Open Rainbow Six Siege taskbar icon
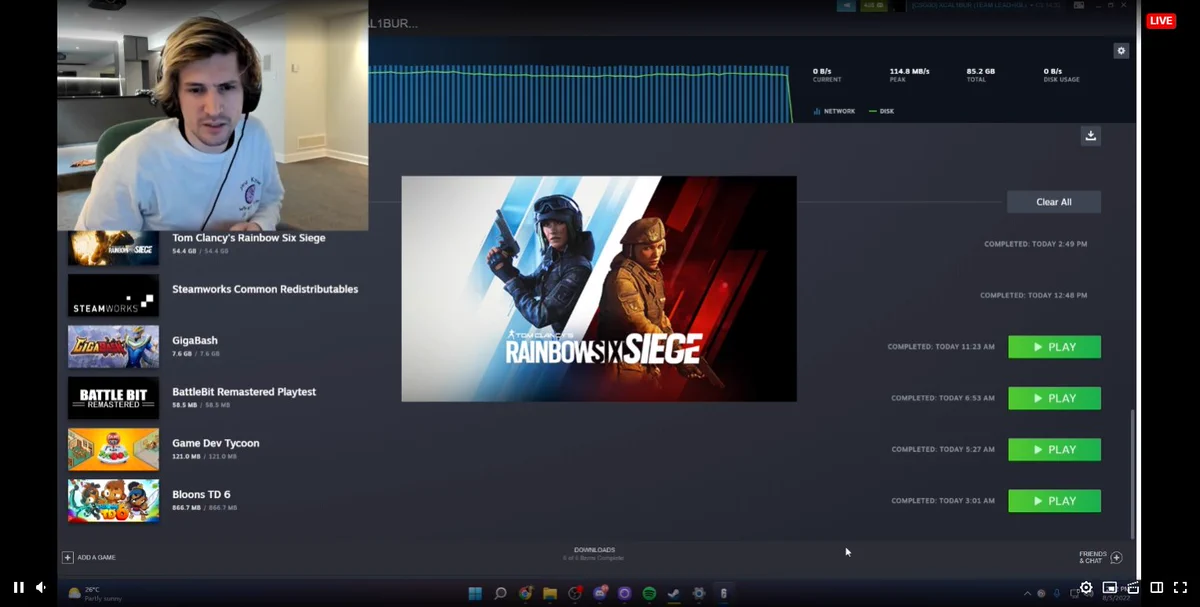The image size is (1200, 607). 724,593
